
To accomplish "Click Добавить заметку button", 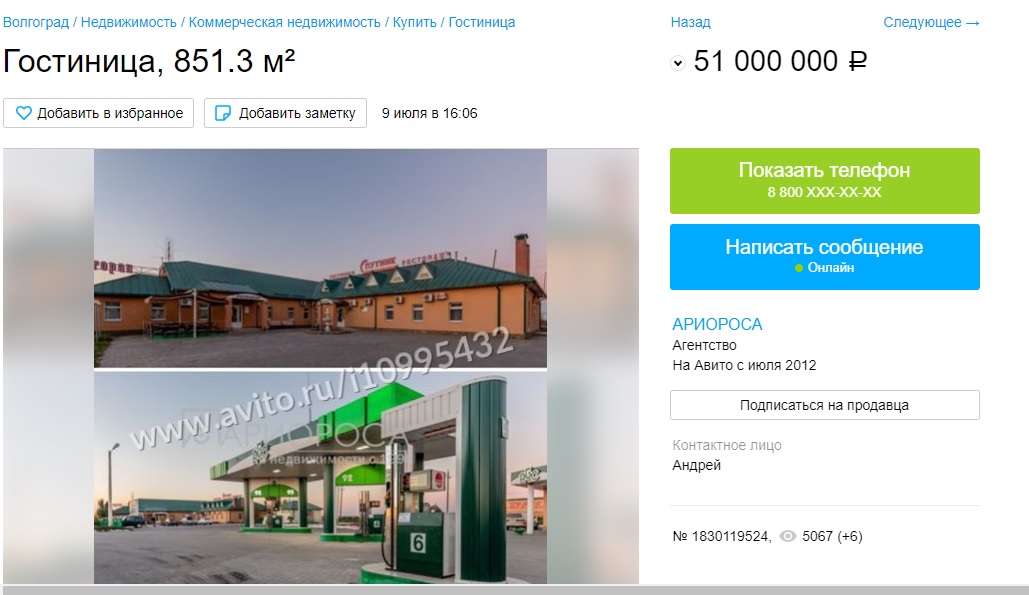I will coord(285,113).
